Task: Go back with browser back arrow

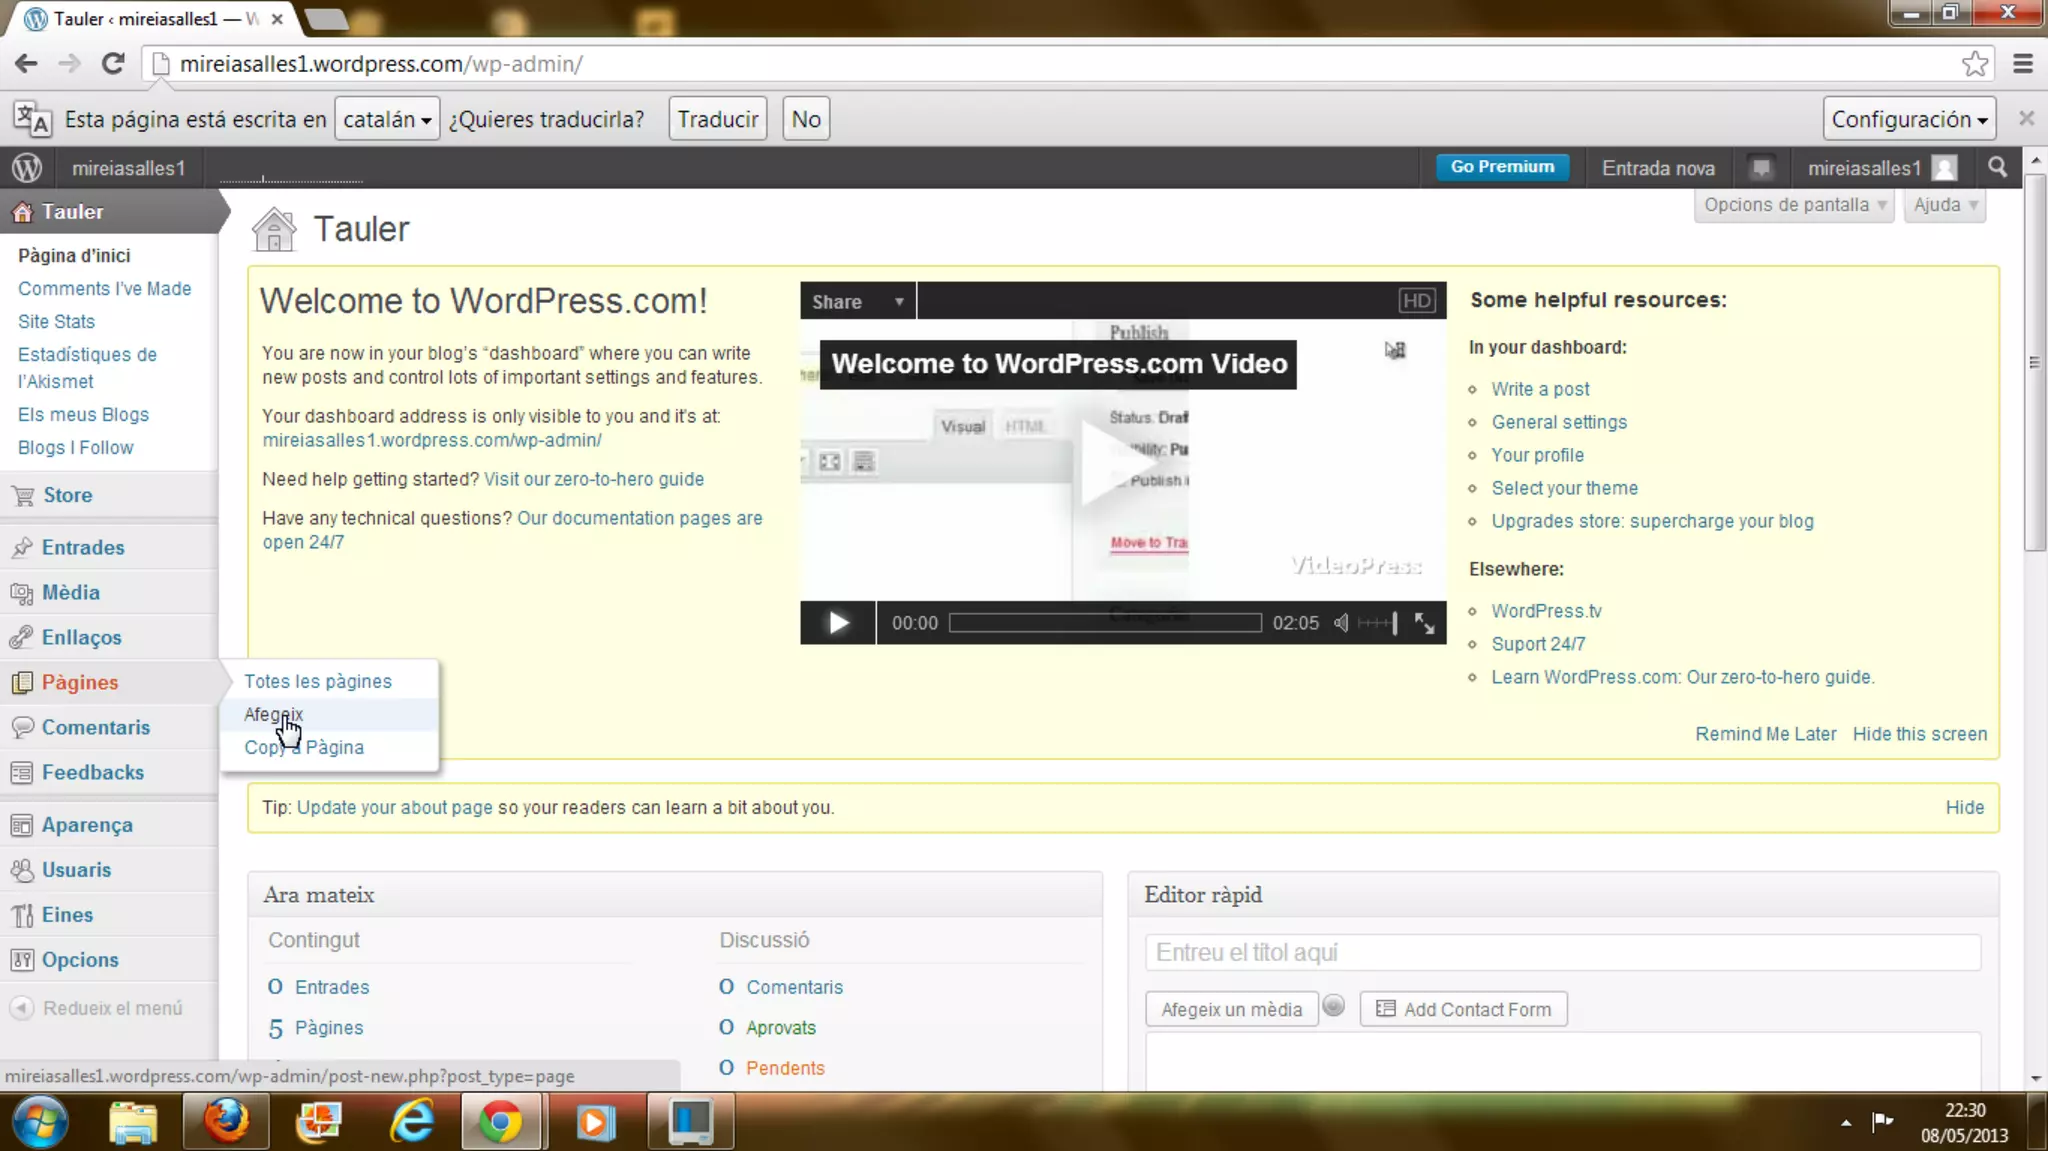Action: (26, 64)
